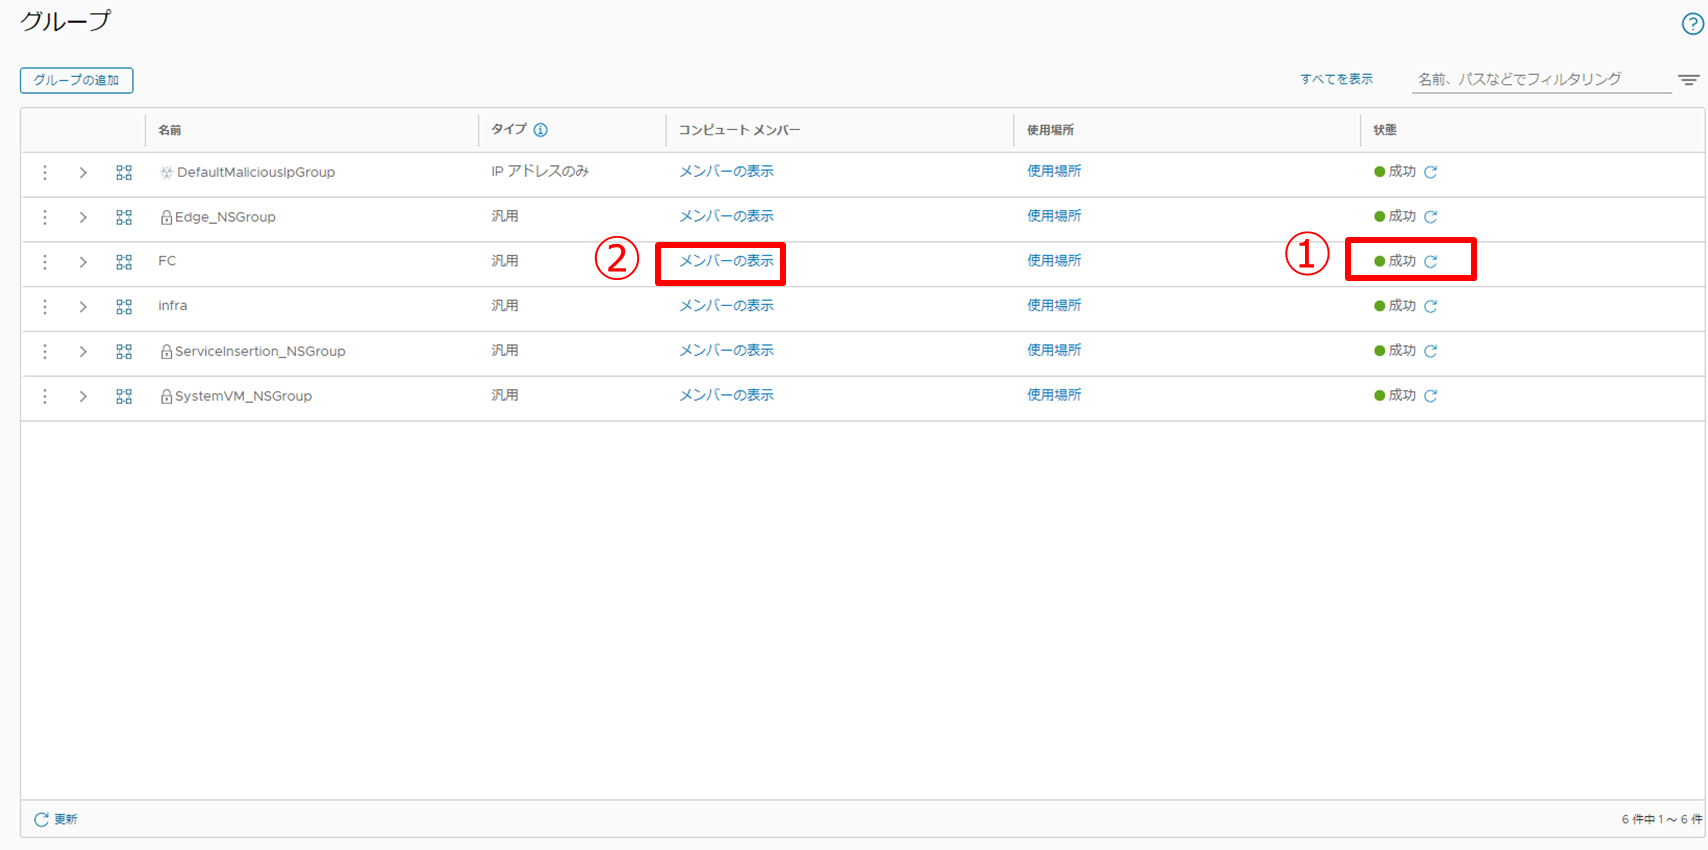Refresh status of ServiceInsertion_NSGroup
The height and width of the screenshot is (850, 1708).
(x=1431, y=351)
